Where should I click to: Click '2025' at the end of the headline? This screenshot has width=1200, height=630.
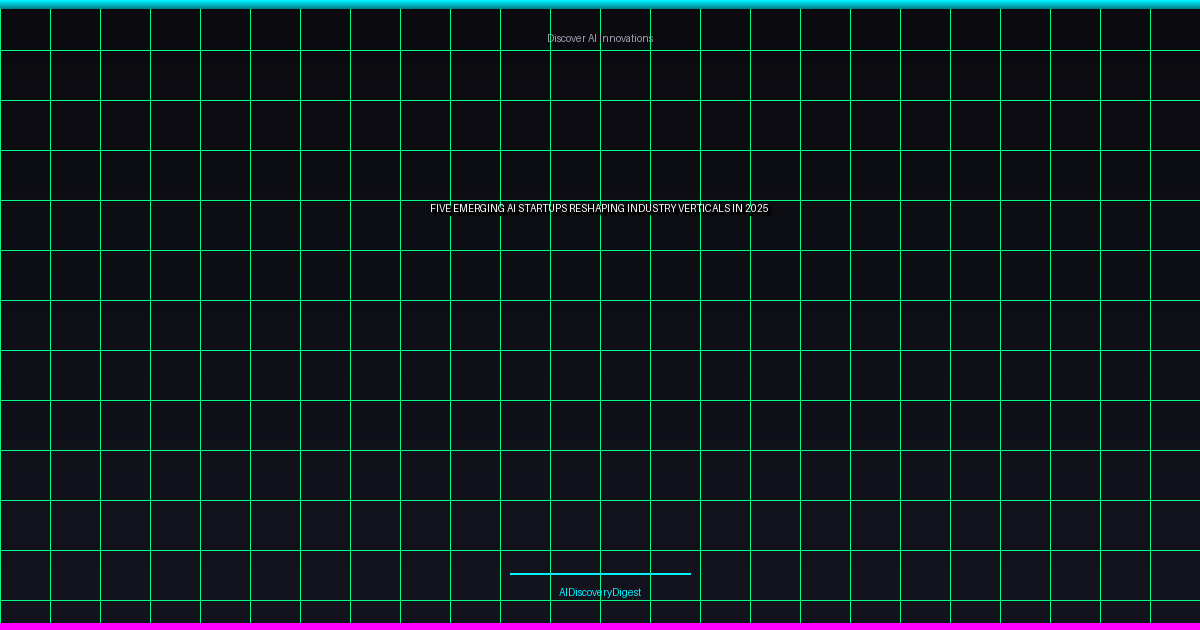click(757, 208)
